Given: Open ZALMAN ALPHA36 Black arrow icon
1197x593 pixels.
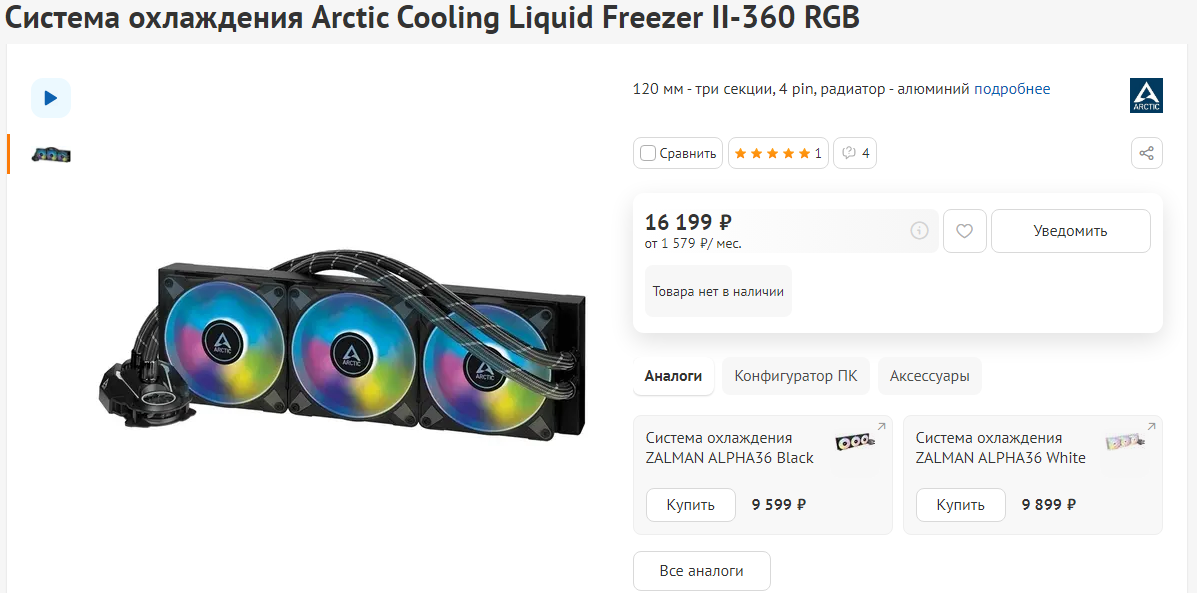Looking at the screenshot, I should (x=881, y=427).
